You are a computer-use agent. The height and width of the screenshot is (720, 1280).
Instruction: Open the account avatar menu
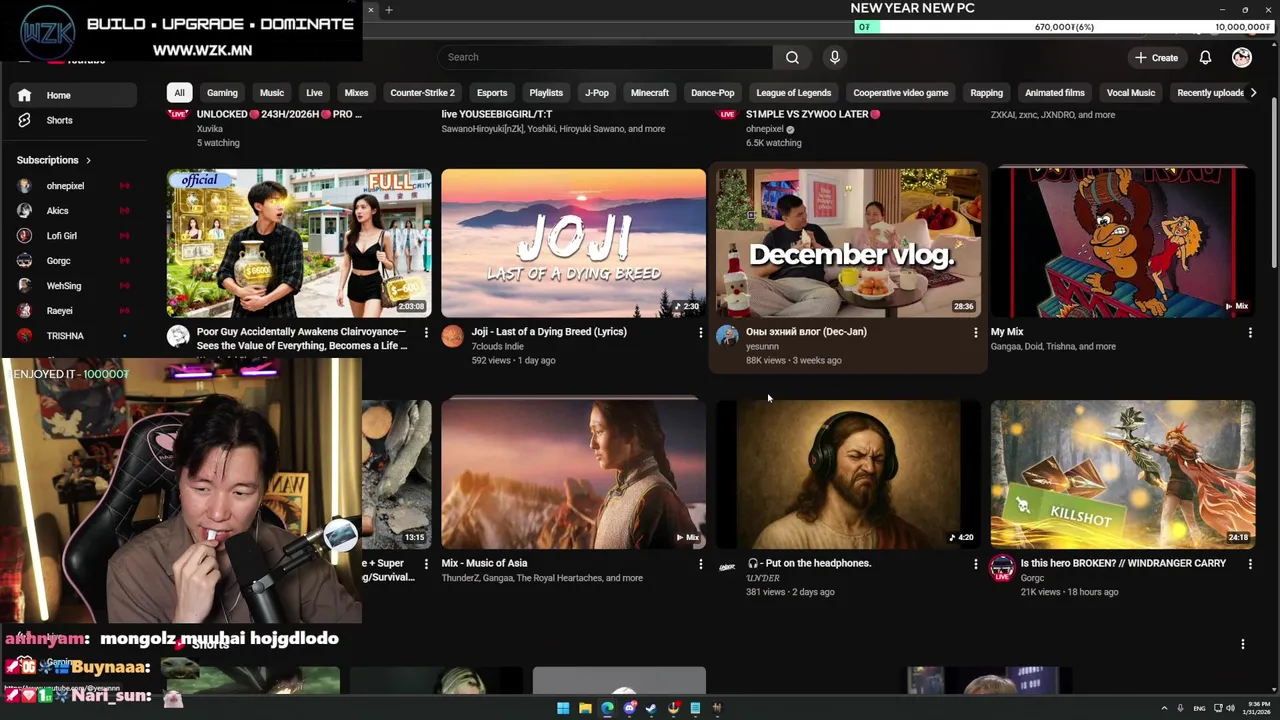click(1242, 57)
